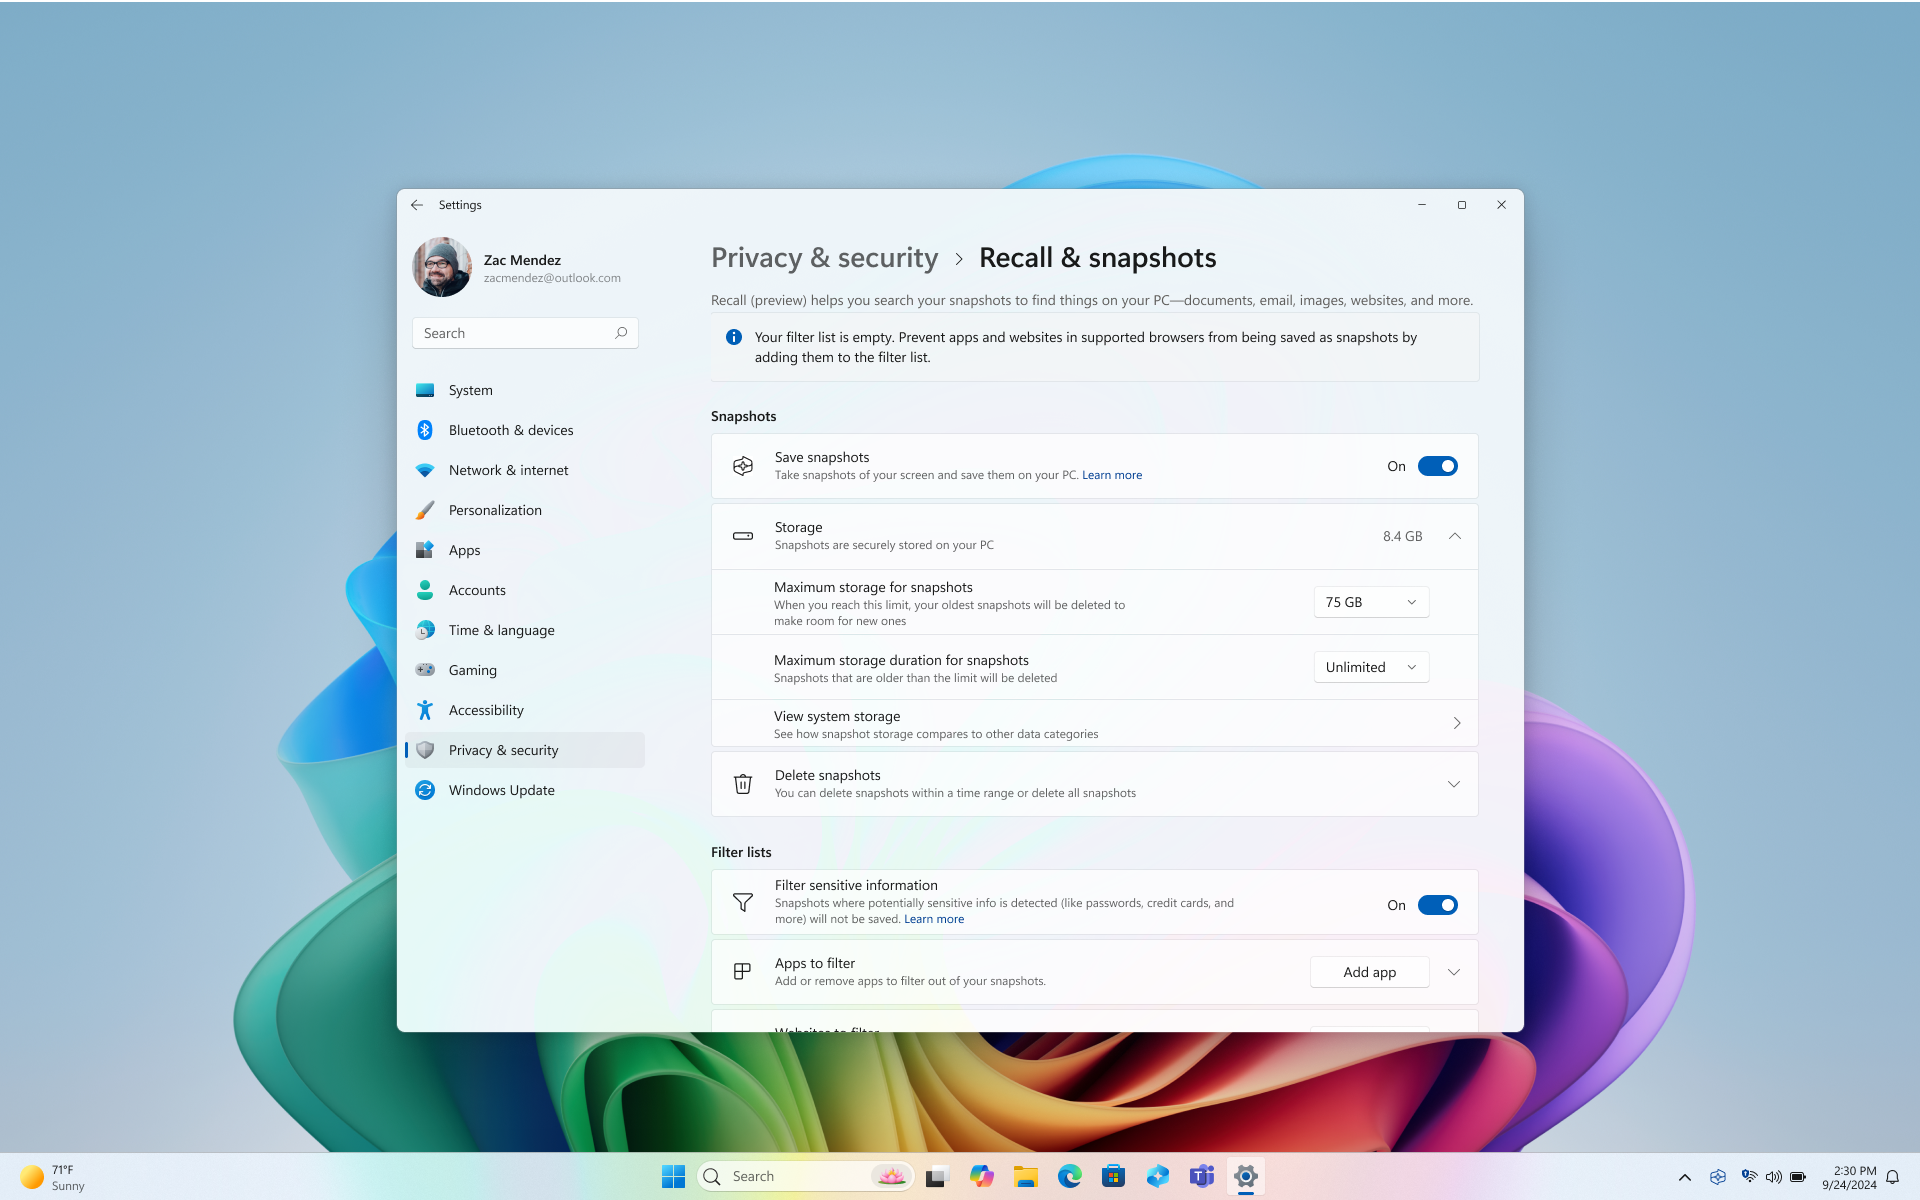Select the System menu item
This screenshot has height=1200, width=1920.
click(x=471, y=390)
